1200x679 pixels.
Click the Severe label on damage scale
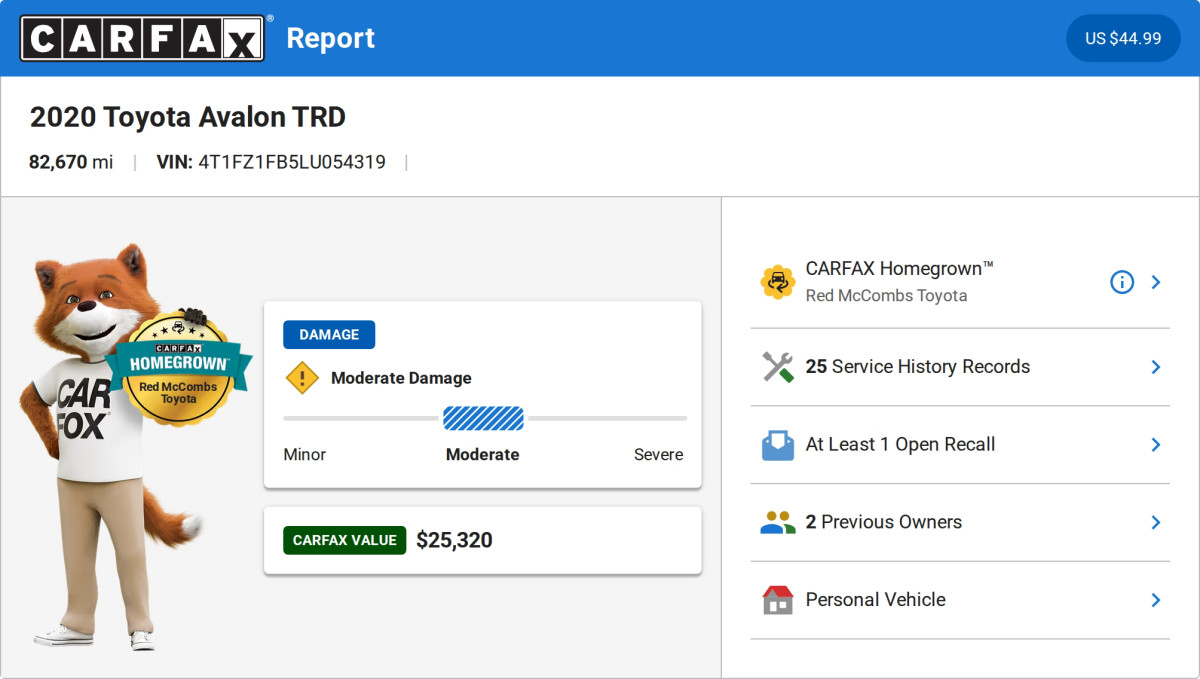pos(658,454)
